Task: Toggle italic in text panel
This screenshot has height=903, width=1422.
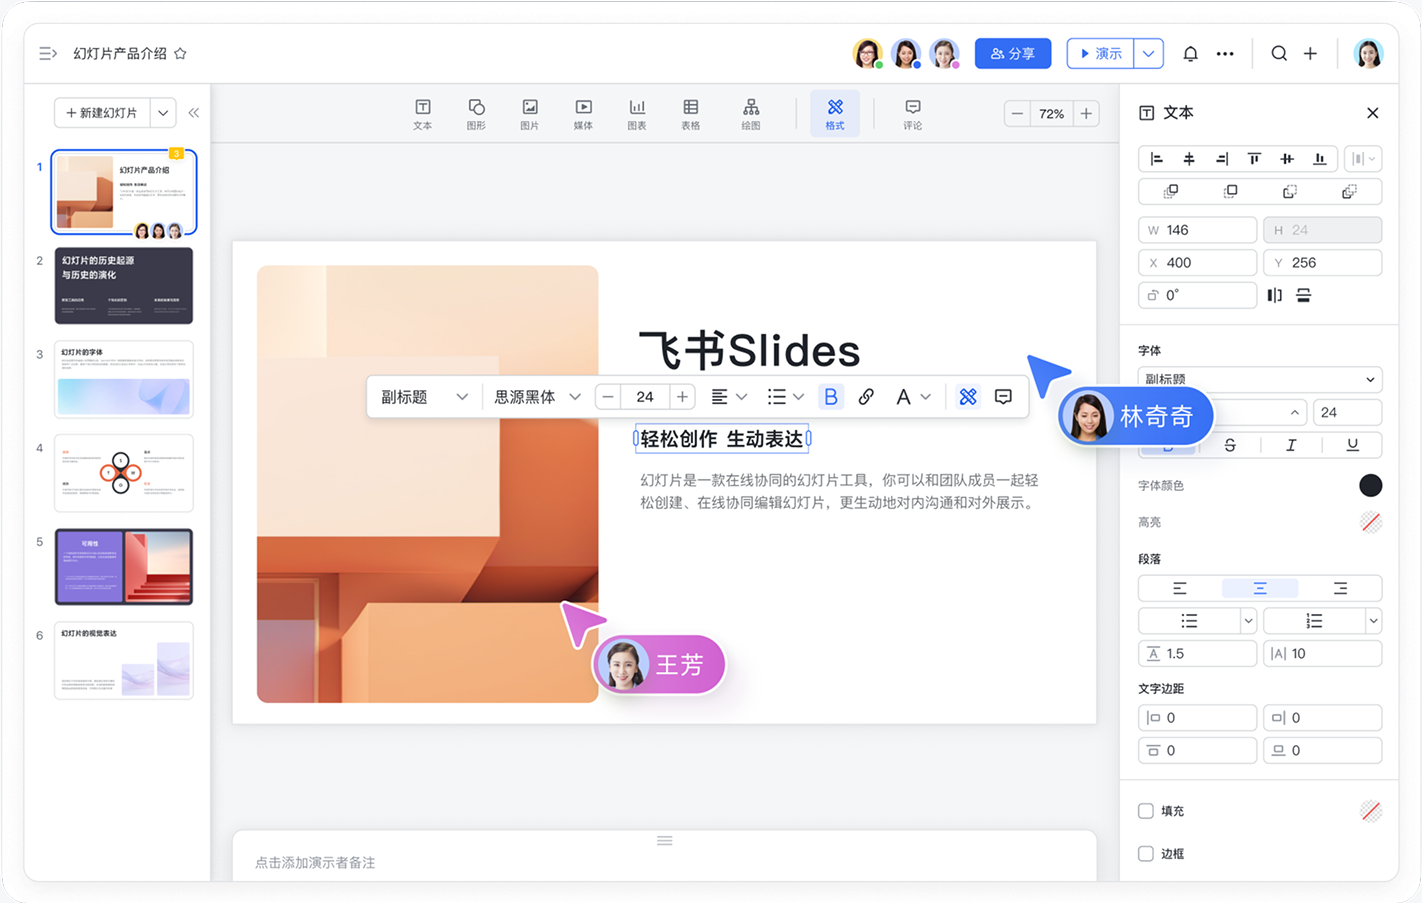Action: coord(1291,445)
